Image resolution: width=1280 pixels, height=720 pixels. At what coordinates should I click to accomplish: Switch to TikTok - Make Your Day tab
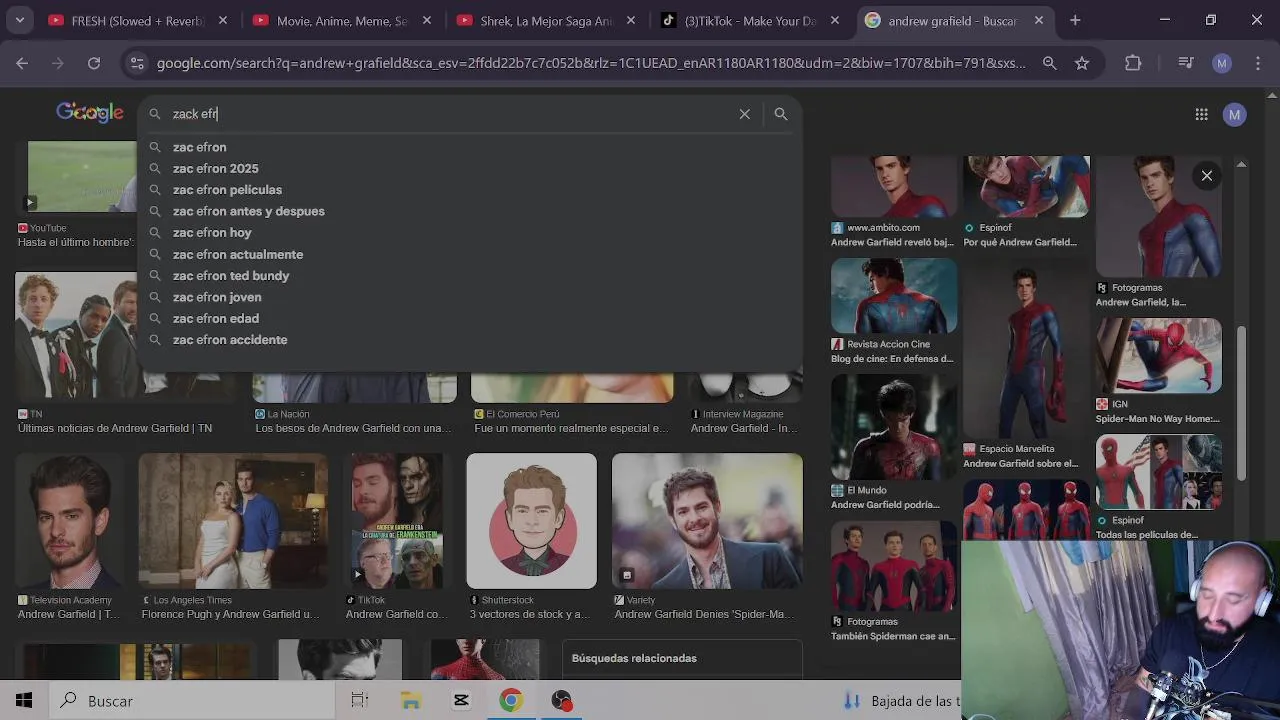(751, 20)
